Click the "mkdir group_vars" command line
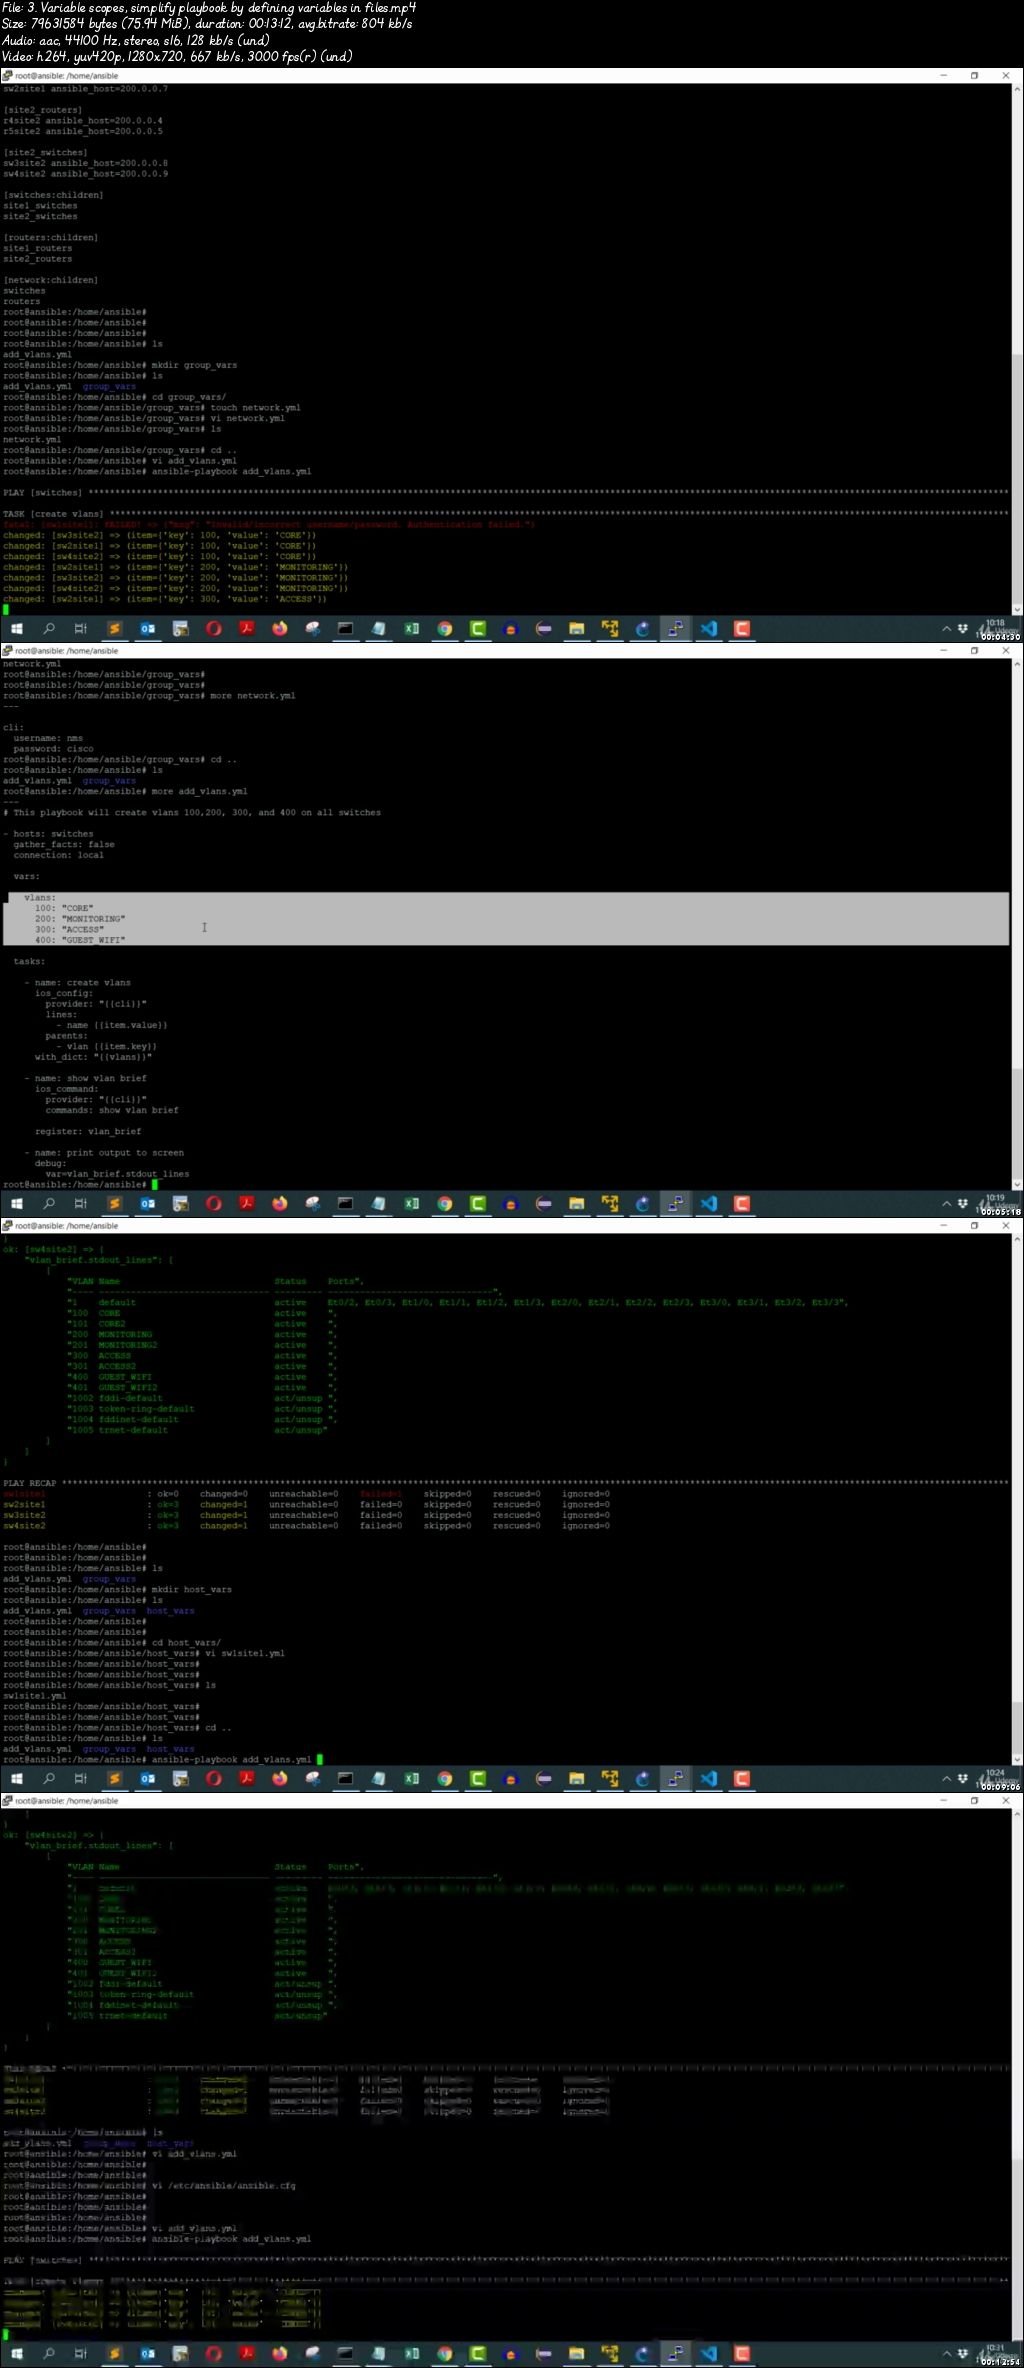Image resolution: width=1024 pixels, height=2368 pixels. (x=120, y=365)
